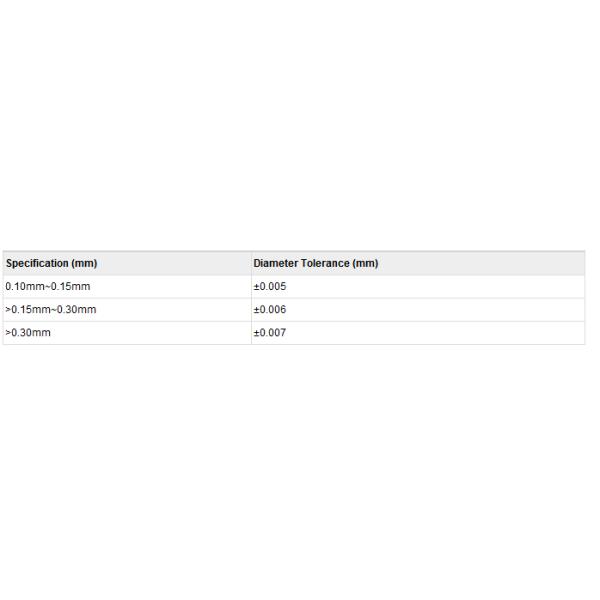The height and width of the screenshot is (600, 600).
Task: Click the ±0.005 tolerance value
Action: point(270,287)
